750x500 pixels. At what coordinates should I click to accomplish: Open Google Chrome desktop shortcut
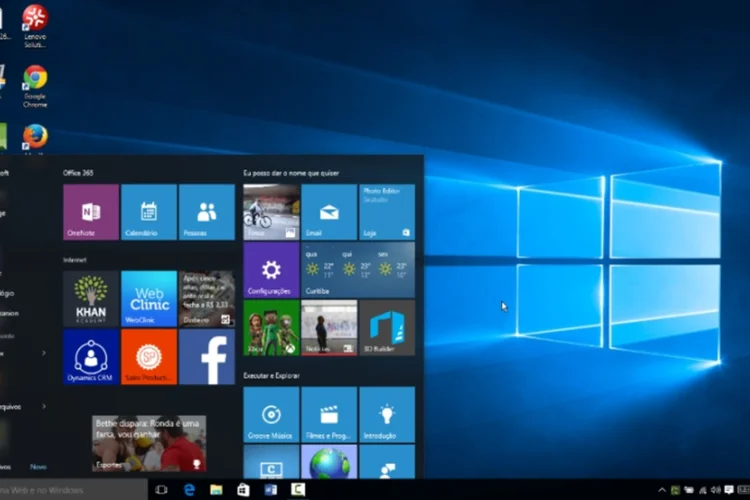pyautogui.click(x=35, y=86)
